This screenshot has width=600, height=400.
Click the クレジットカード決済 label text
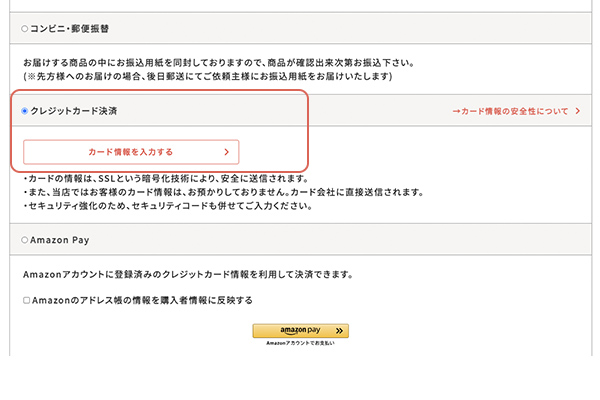click(74, 111)
